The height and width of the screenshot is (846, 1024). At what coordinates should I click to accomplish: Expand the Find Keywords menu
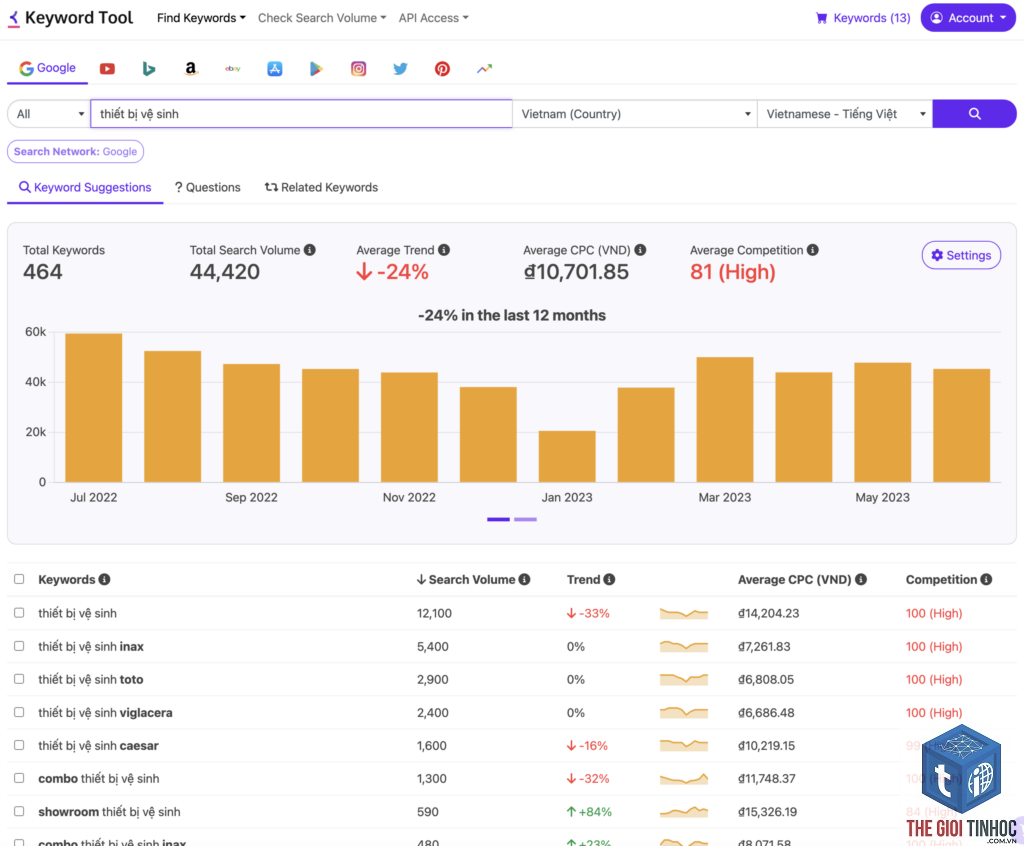coord(201,18)
